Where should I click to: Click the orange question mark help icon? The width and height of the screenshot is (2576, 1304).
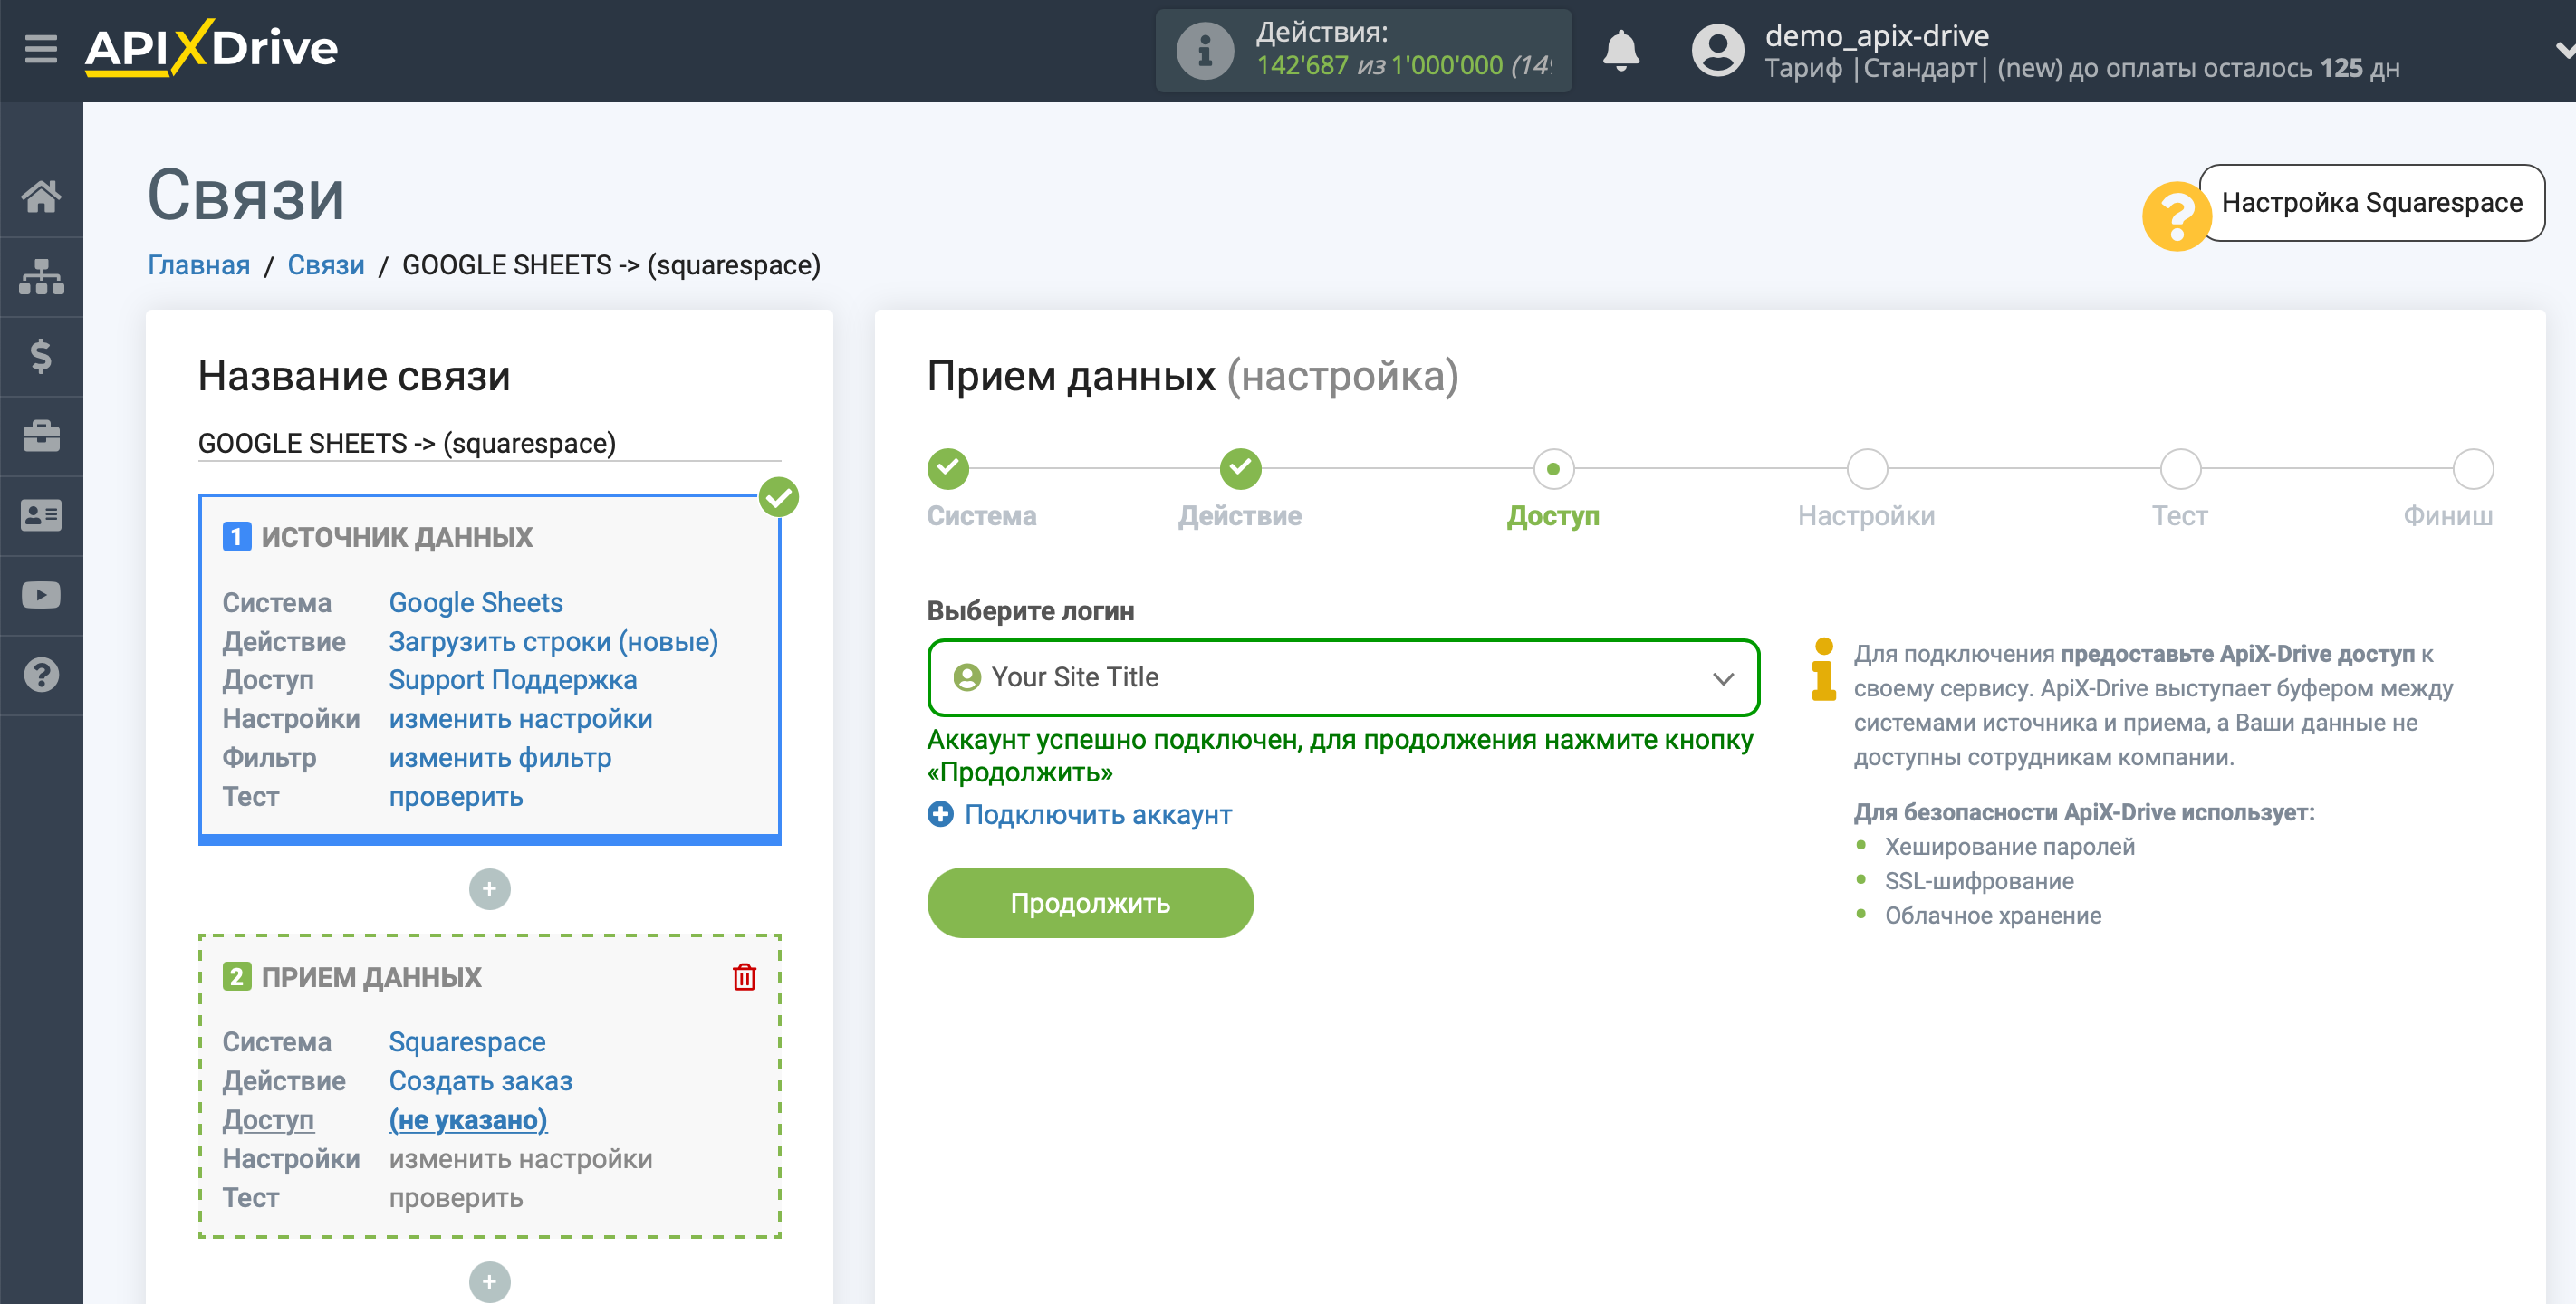(2176, 216)
